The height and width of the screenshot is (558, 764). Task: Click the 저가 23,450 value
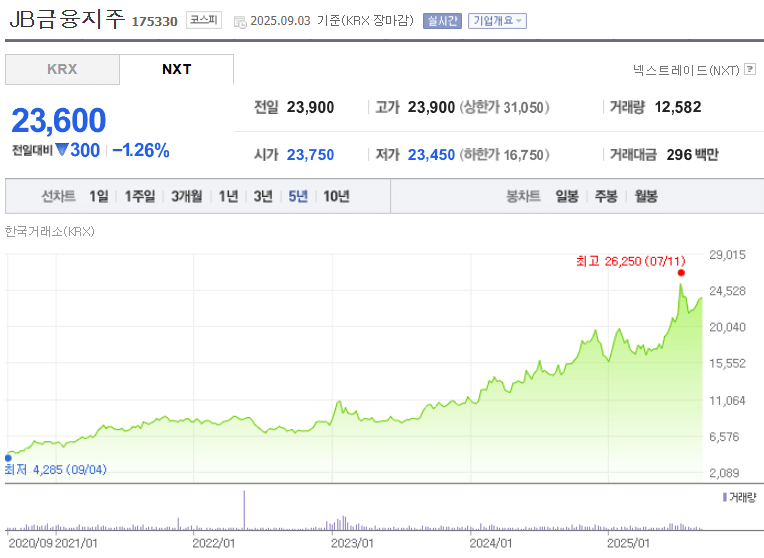(x=431, y=155)
